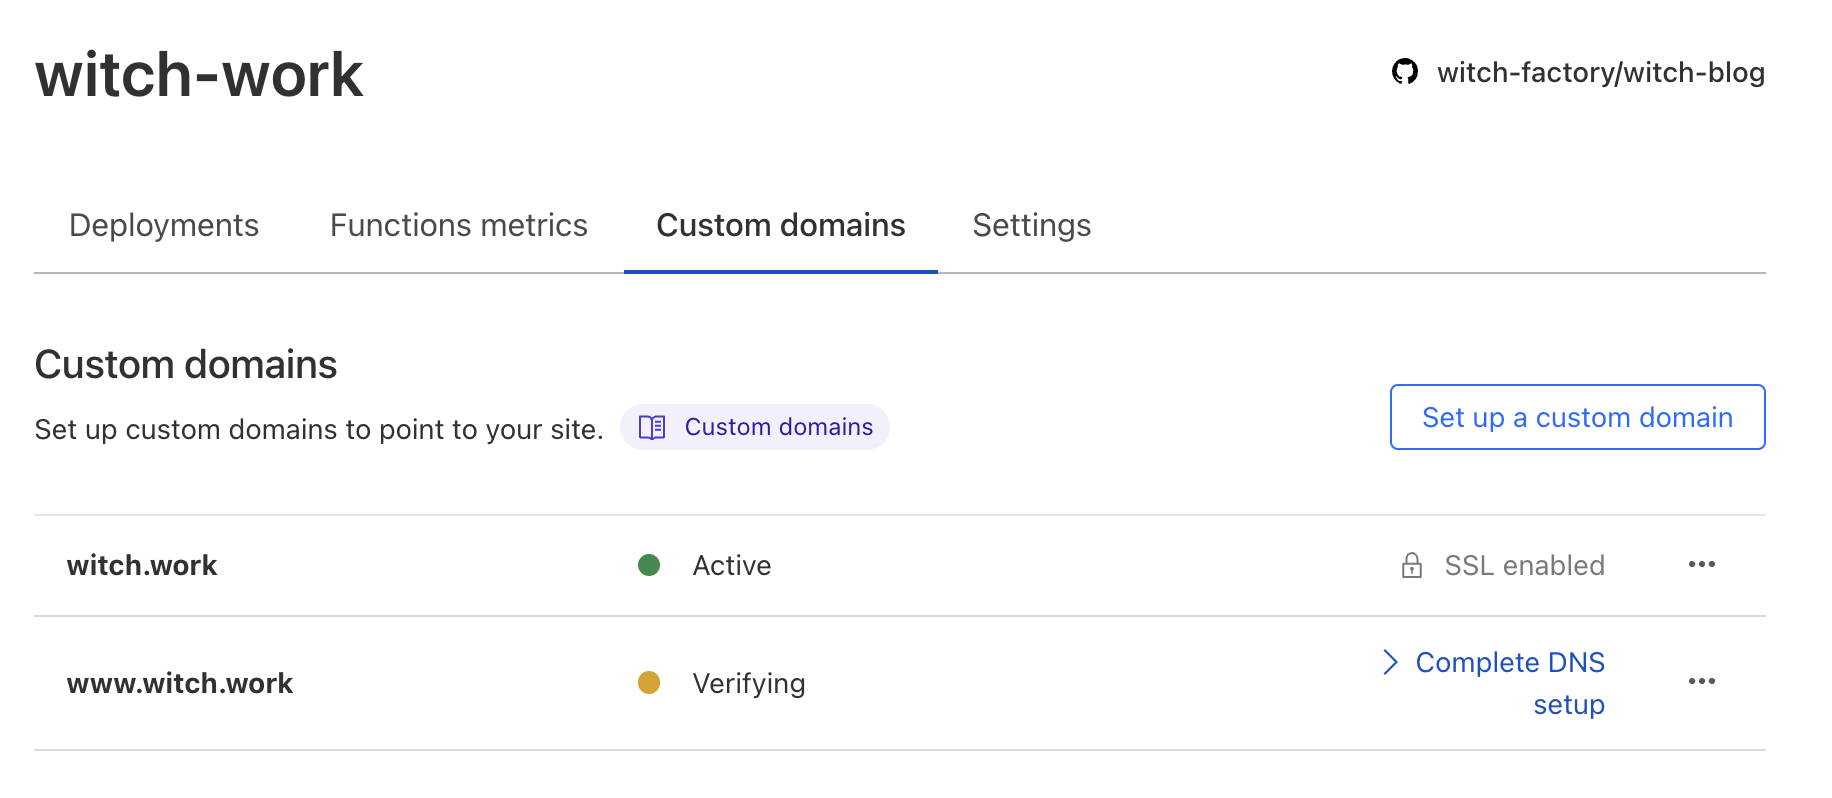Click the green Active status dot
Viewport: 1832px width, 798px height.
(x=649, y=565)
